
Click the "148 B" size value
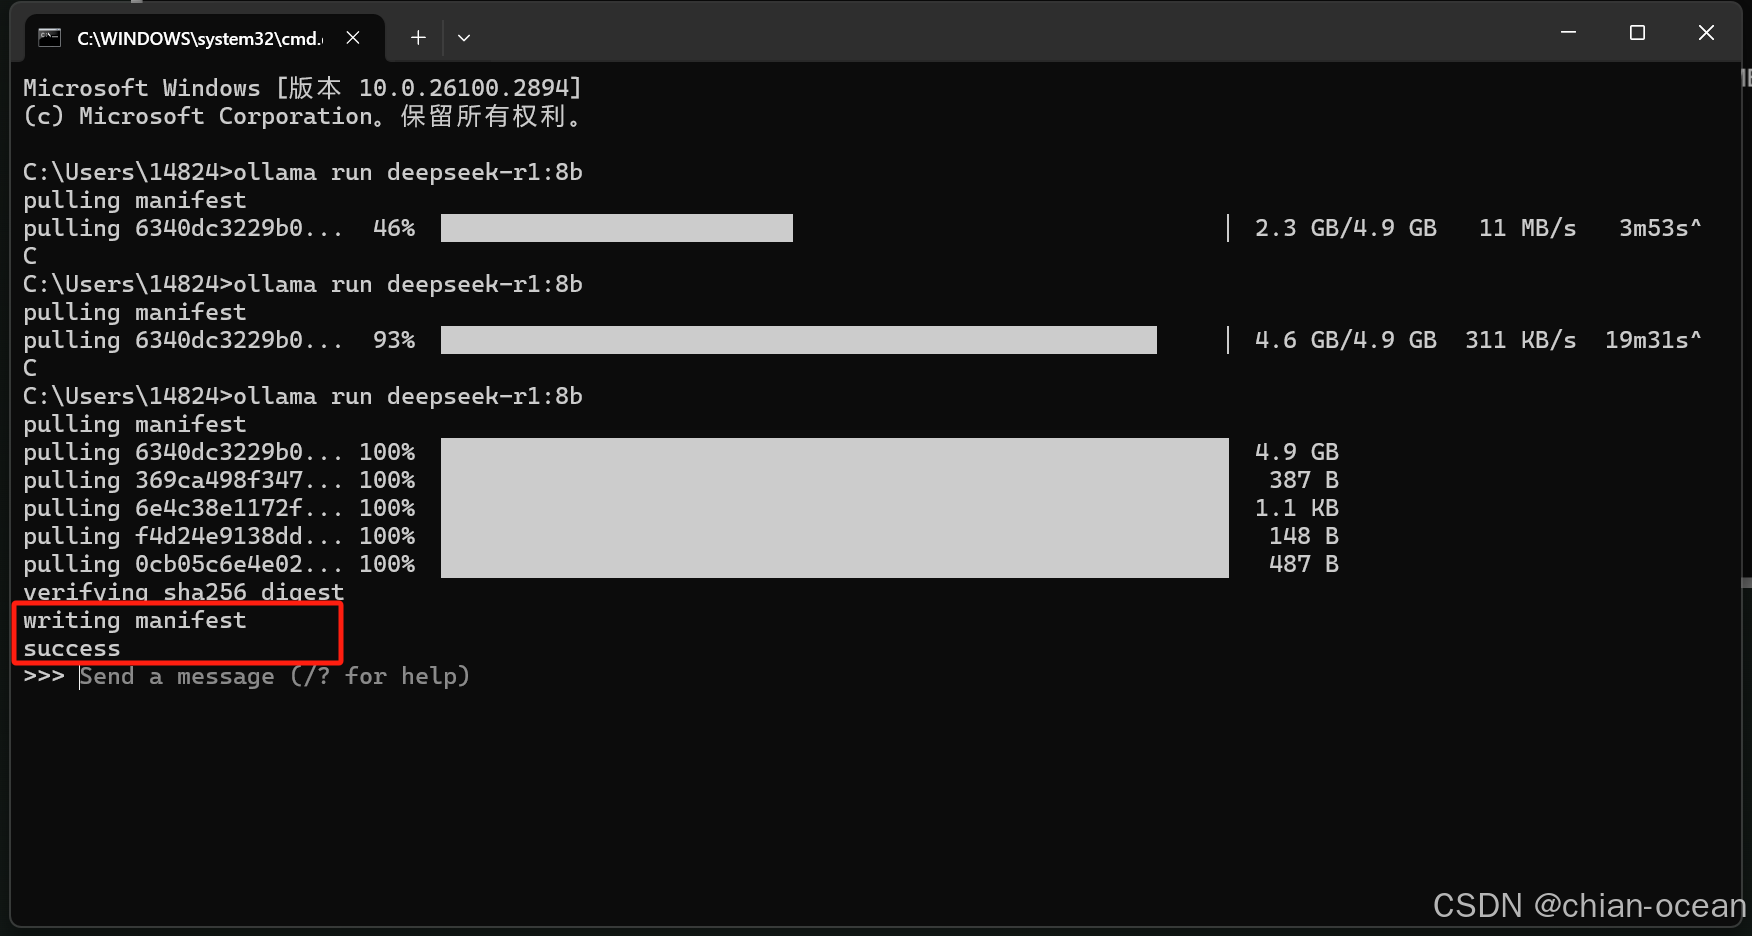(x=1304, y=536)
